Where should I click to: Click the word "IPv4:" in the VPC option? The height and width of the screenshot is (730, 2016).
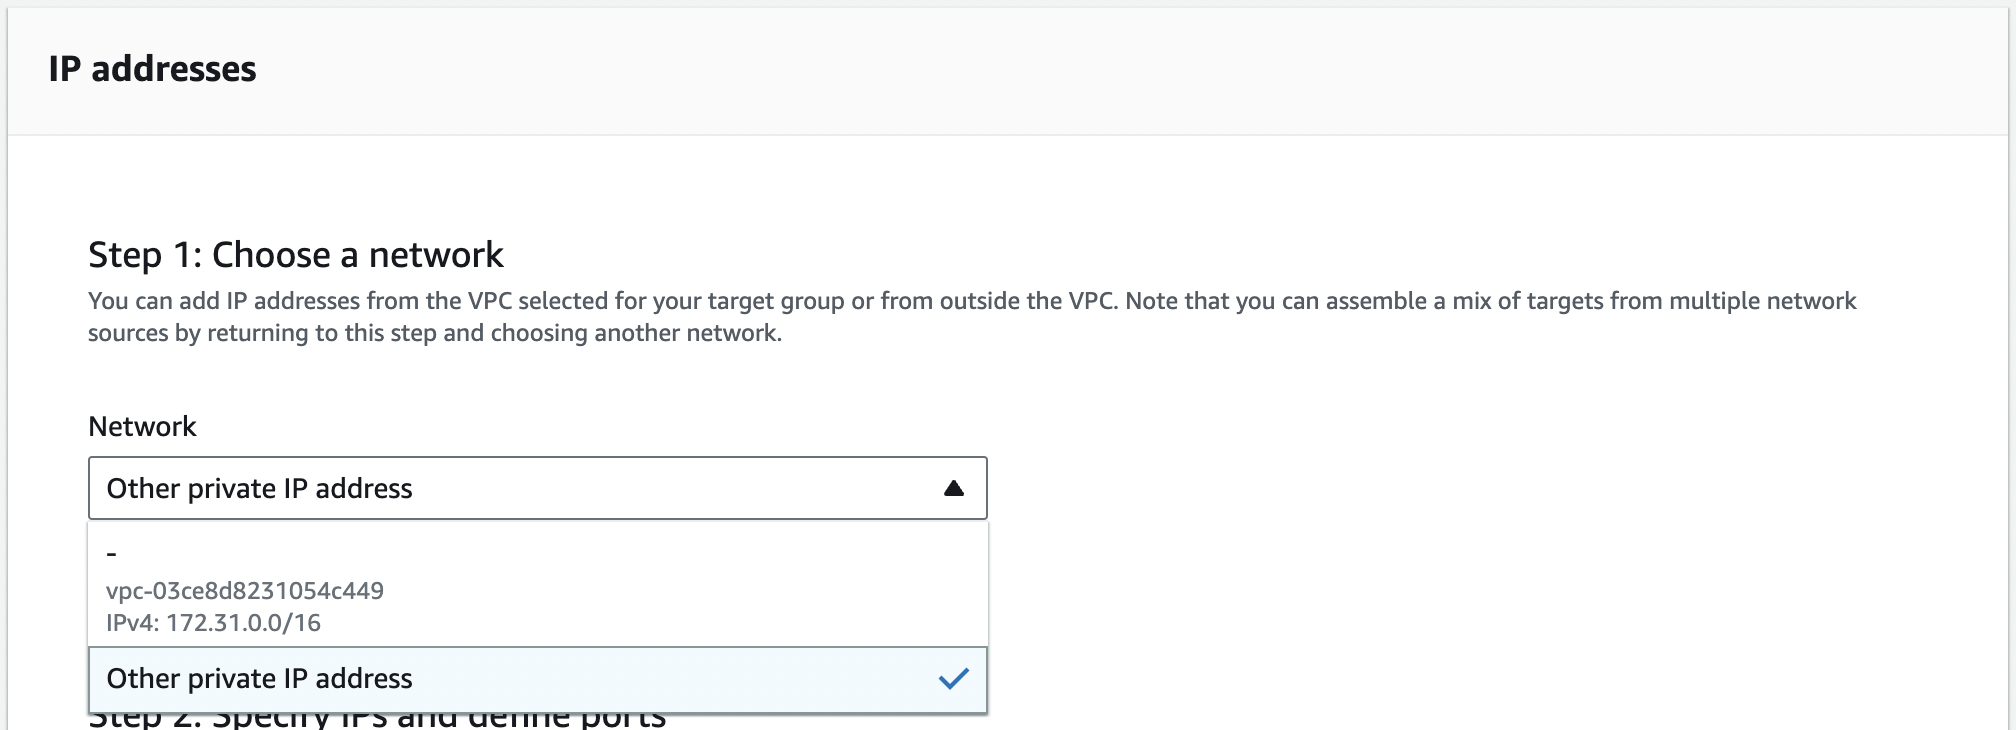[x=132, y=623]
